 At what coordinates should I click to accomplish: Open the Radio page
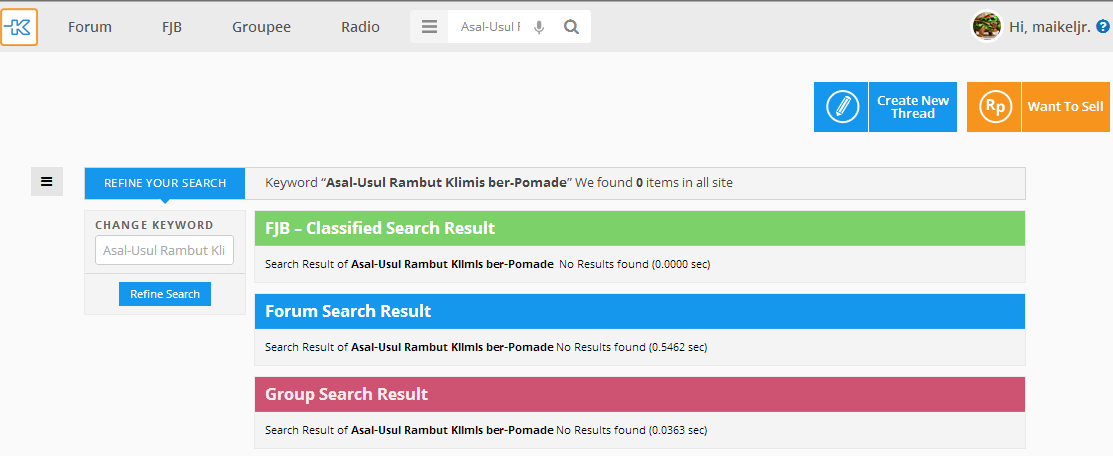pos(360,27)
